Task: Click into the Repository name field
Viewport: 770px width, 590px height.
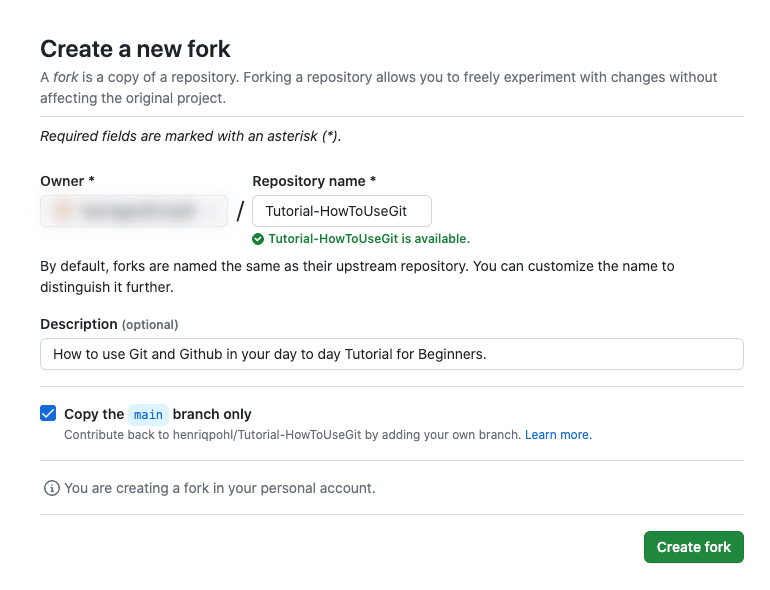Action: click(341, 211)
